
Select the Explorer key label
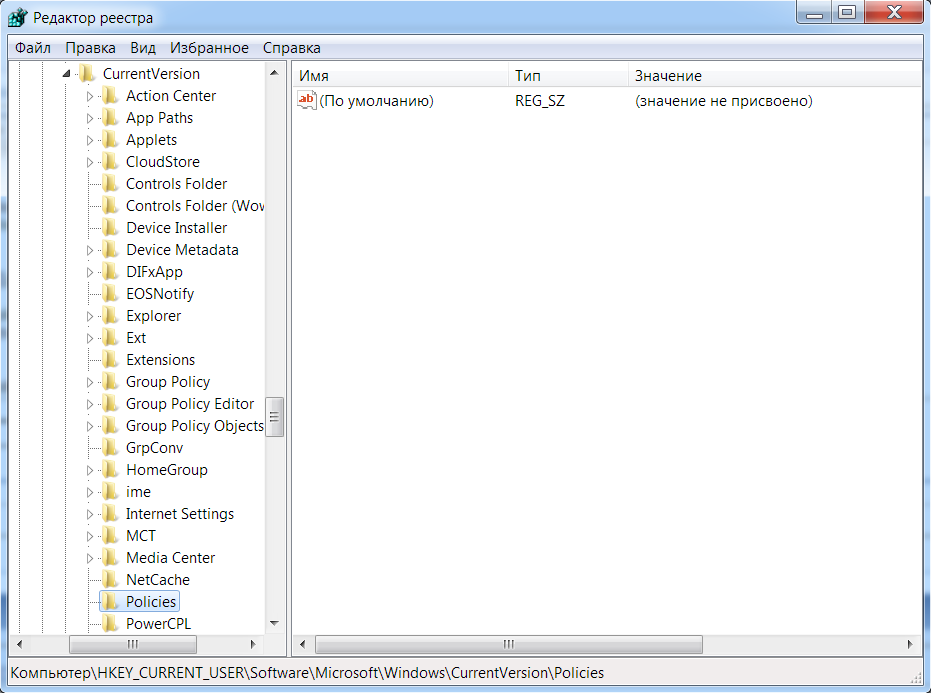pyautogui.click(x=153, y=316)
